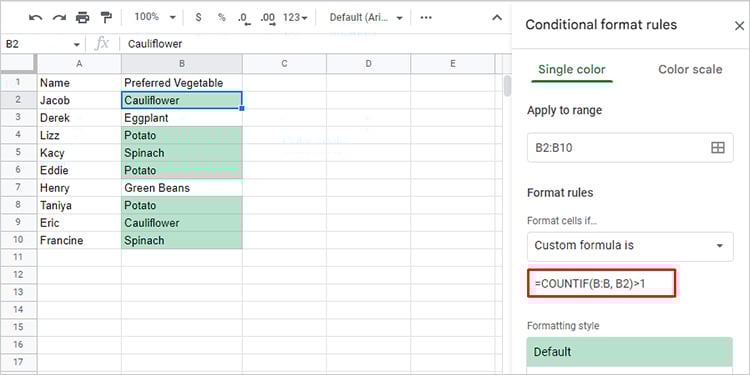
Task: Click the Decrease decimal places icon
Action: [244, 18]
